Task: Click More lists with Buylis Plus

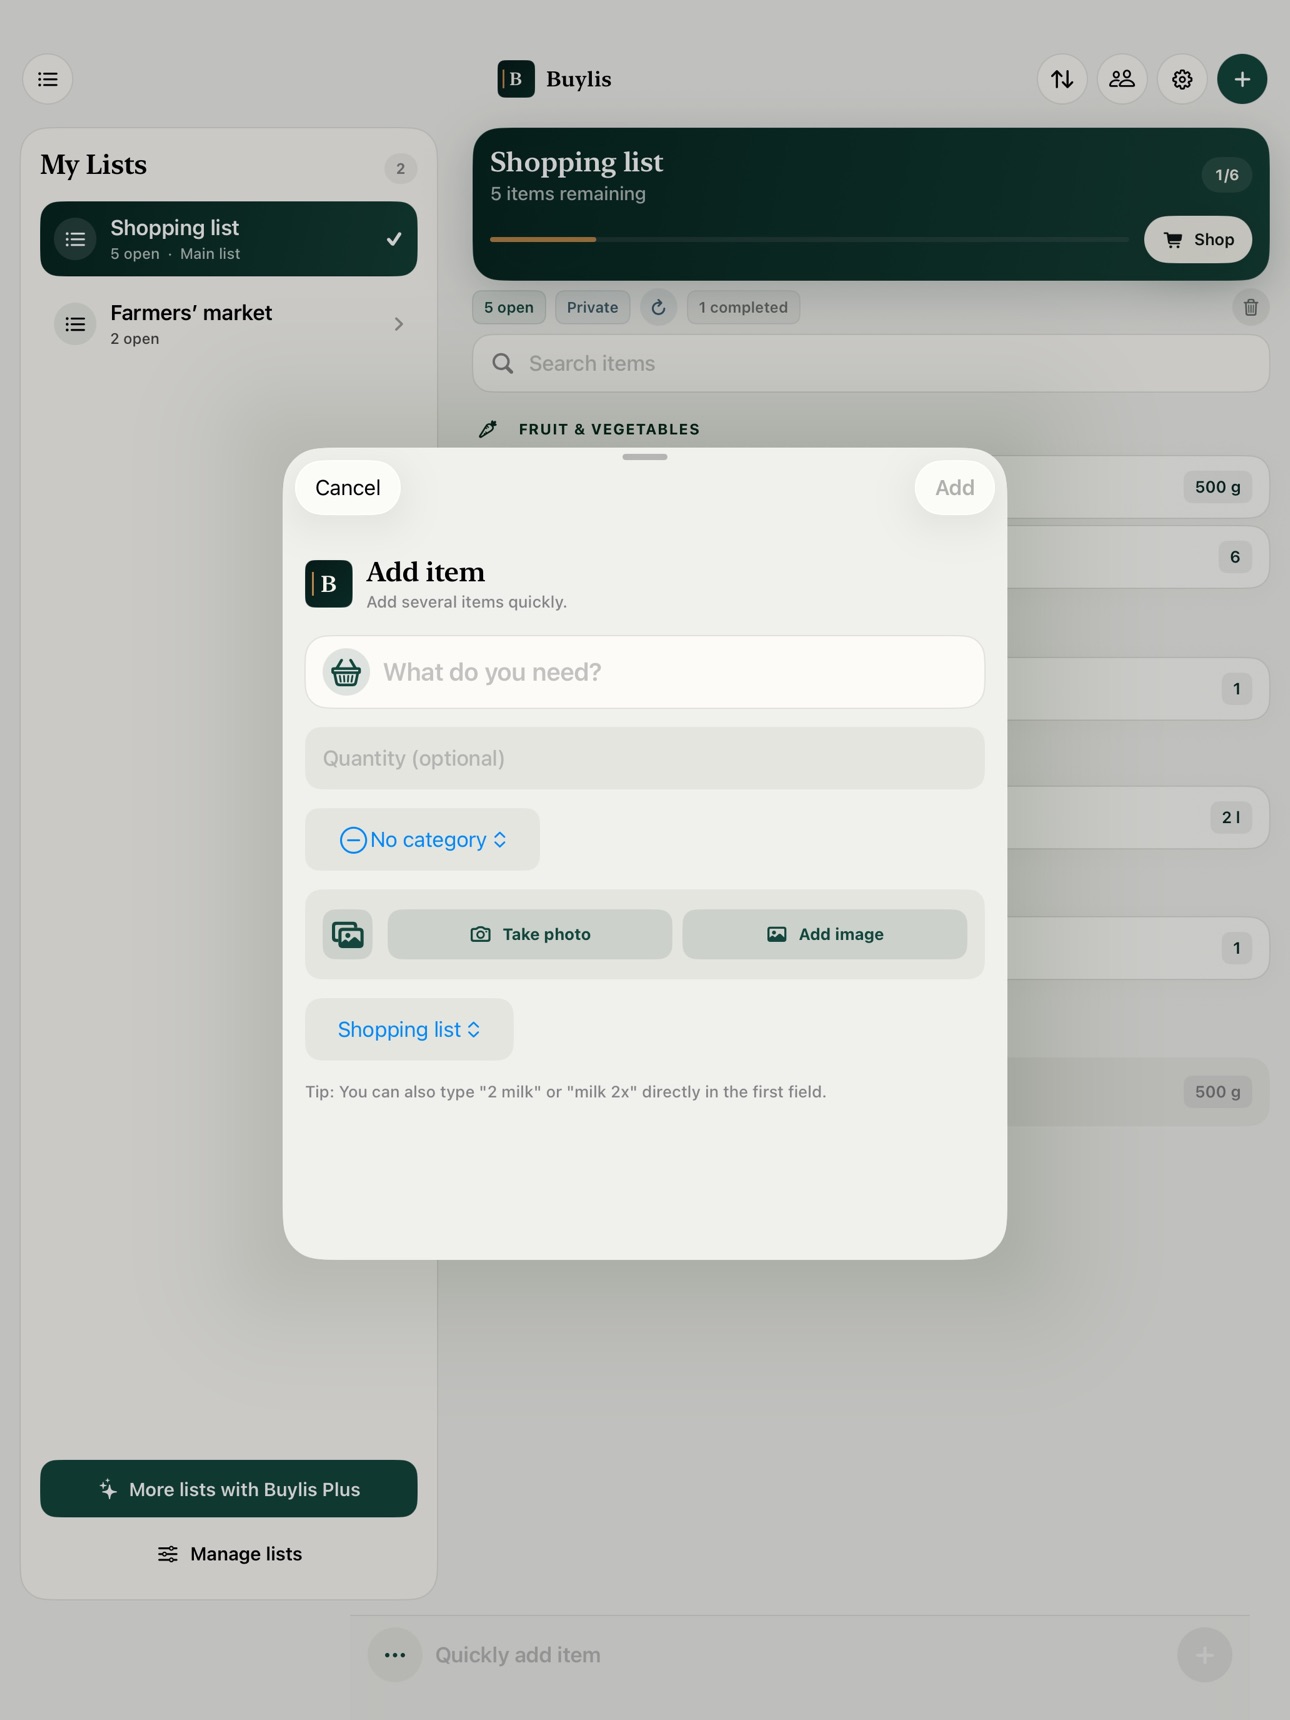Action: (x=229, y=1489)
